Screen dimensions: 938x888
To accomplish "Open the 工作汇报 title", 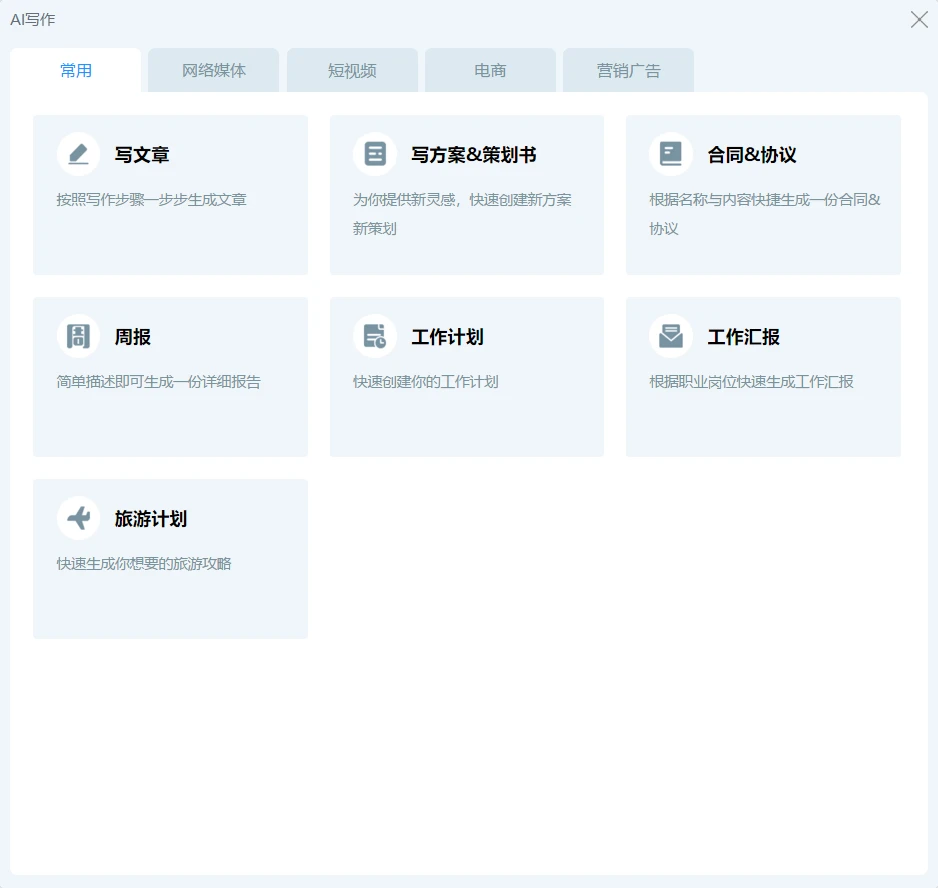I will coord(744,337).
